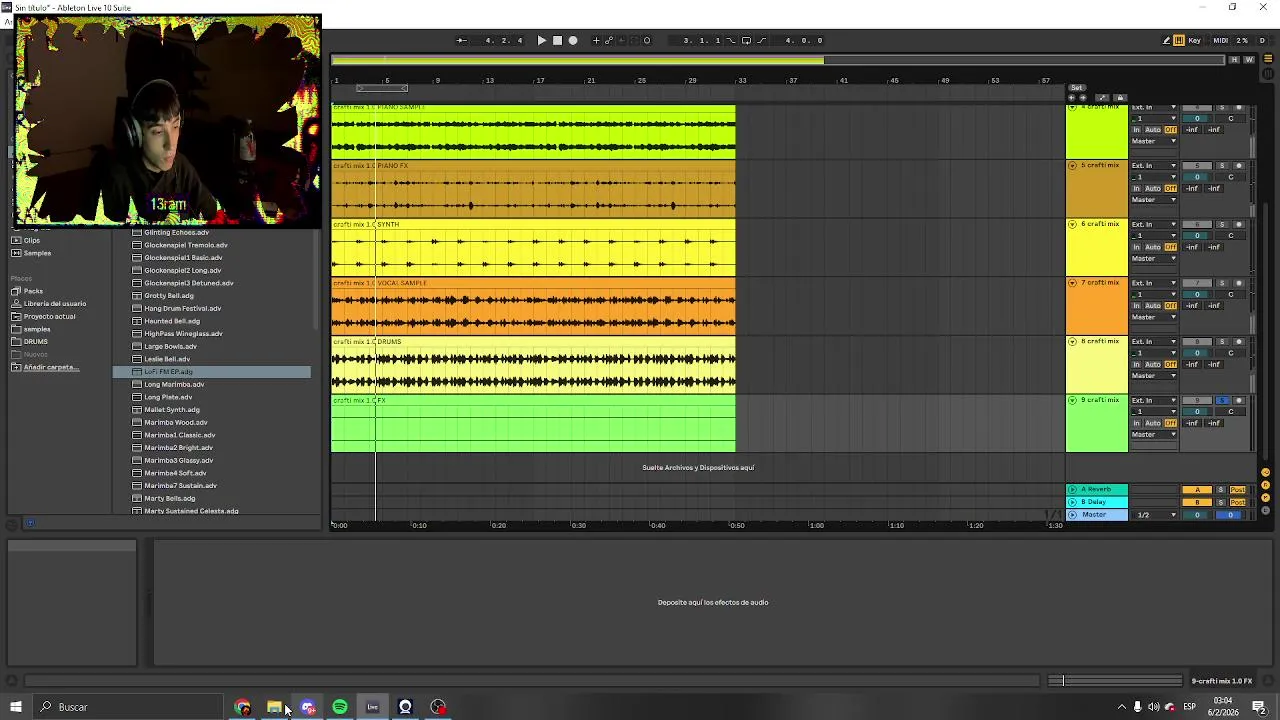Show or hide Returns section R icon
The height and width of the screenshot is (720, 1280).
coord(1266,485)
